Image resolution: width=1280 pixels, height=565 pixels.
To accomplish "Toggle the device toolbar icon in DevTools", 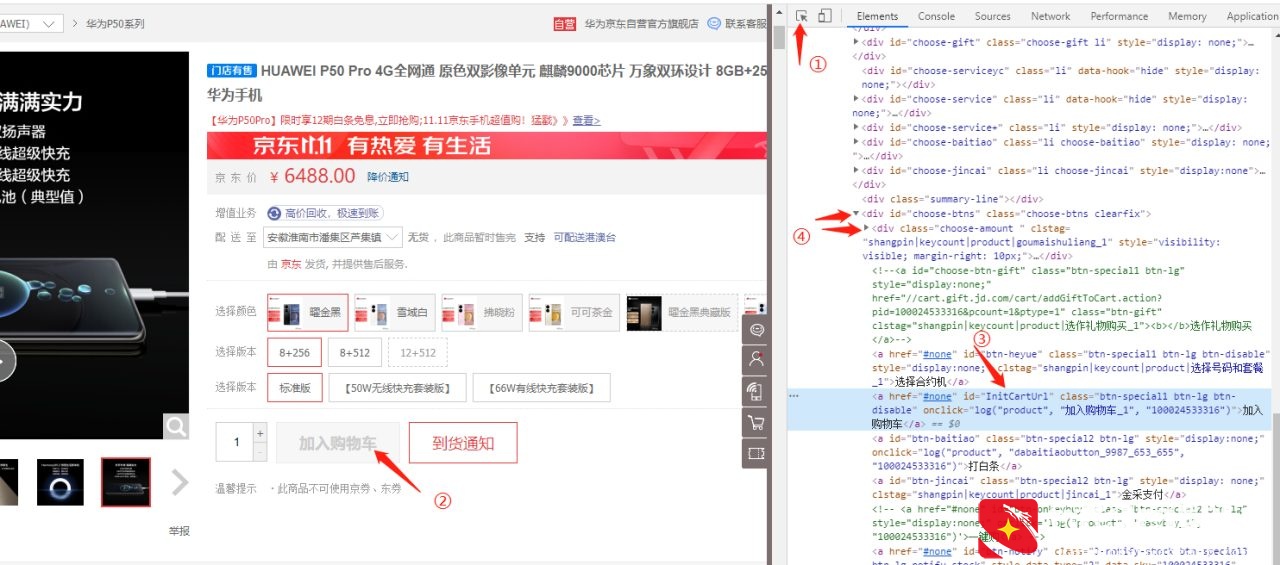I will coord(824,16).
